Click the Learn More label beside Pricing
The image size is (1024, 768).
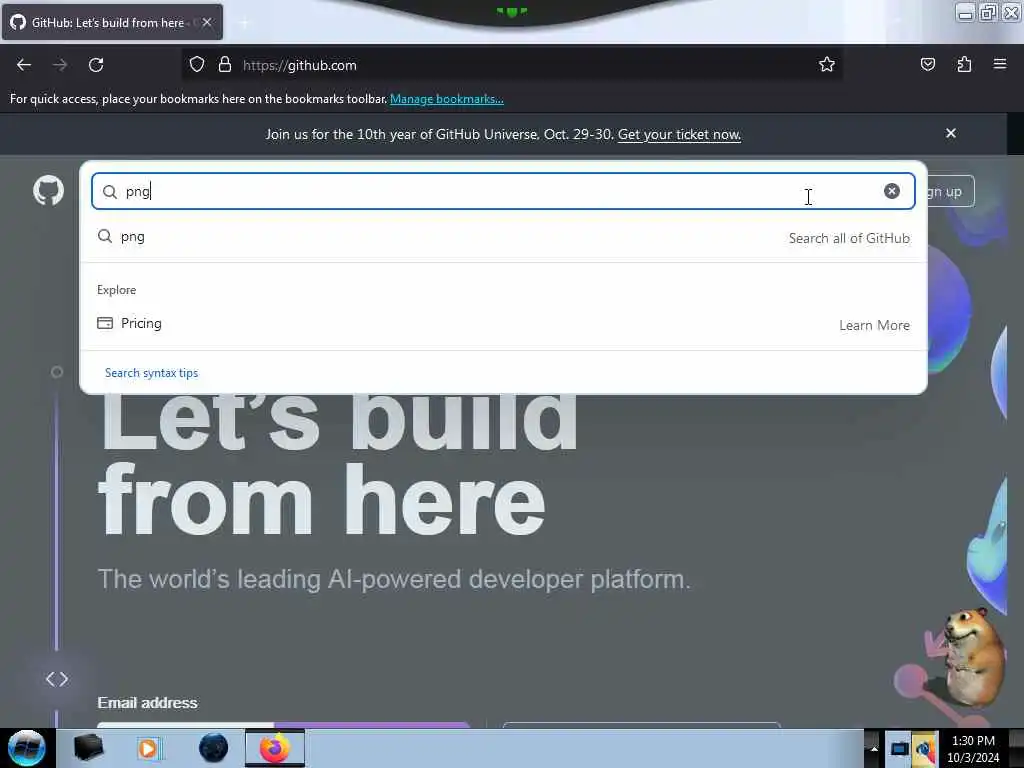coord(874,325)
